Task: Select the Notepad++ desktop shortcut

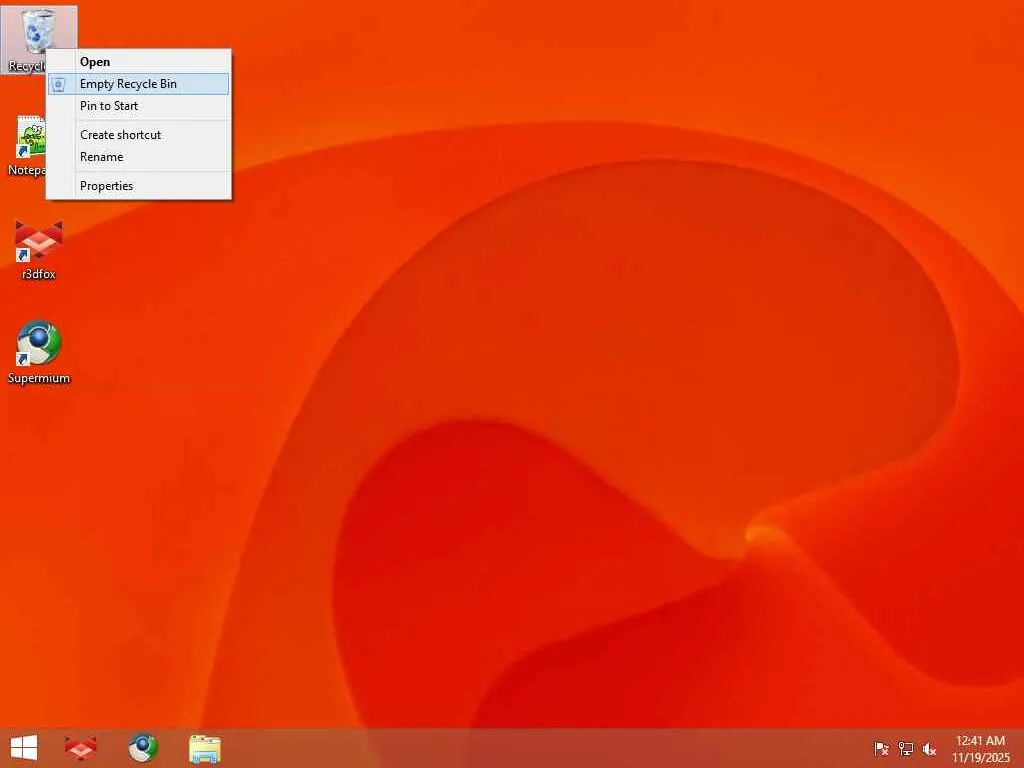Action: tap(26, 145)
